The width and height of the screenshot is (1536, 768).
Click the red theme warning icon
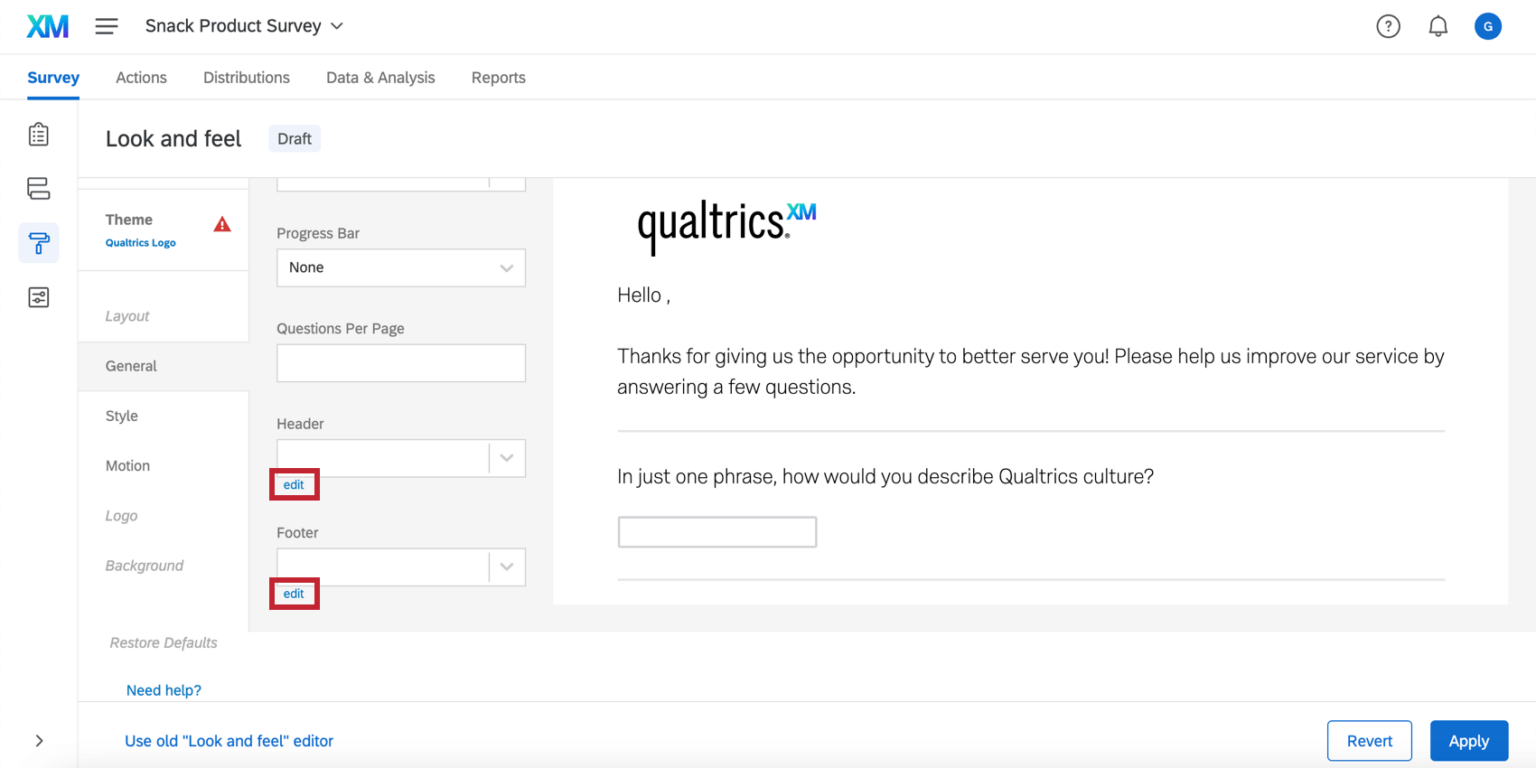222,224
